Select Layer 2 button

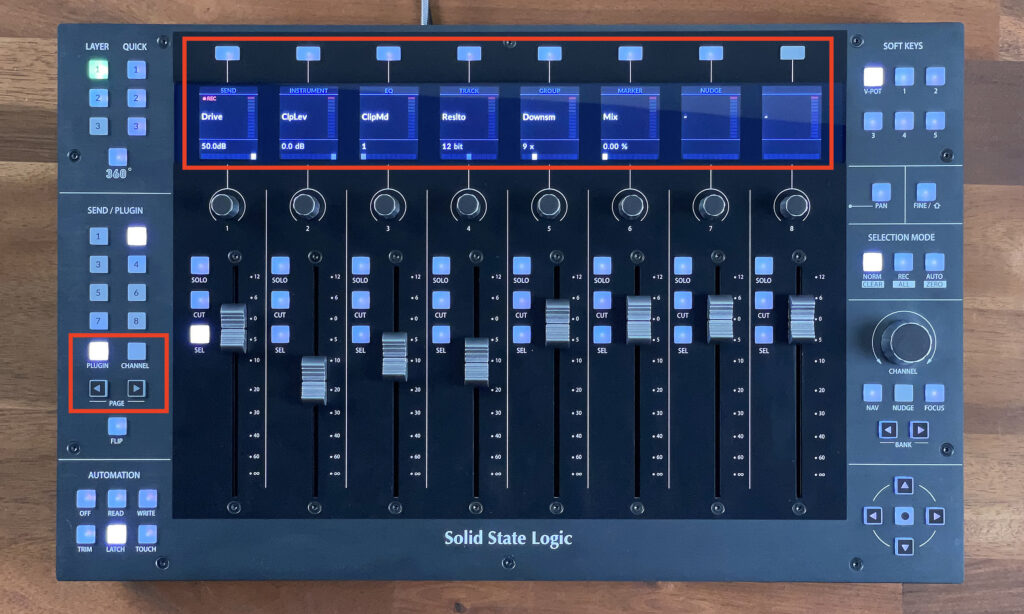(x=98, y=98)
